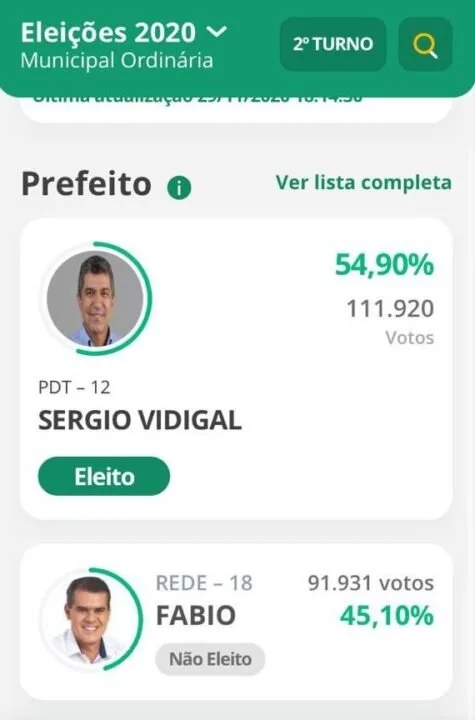Viewport: 475px width, 720px height.
Task: Click the Prefeito section heading
Action: tap(86, 184)
